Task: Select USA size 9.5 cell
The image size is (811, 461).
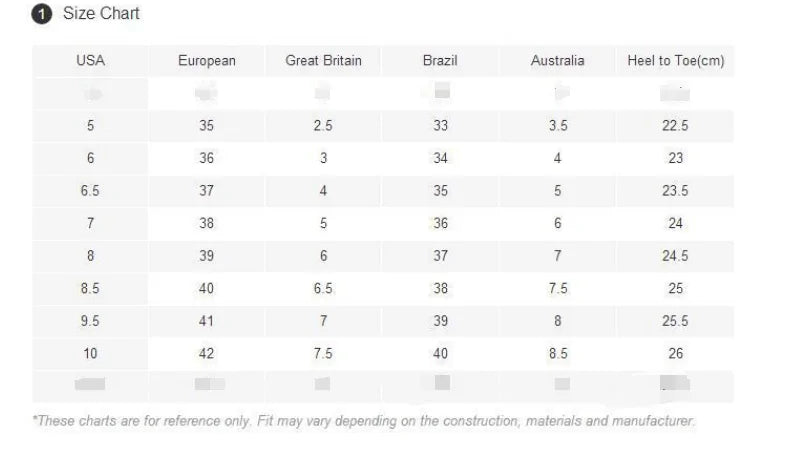Action: (x=90, y=322)
